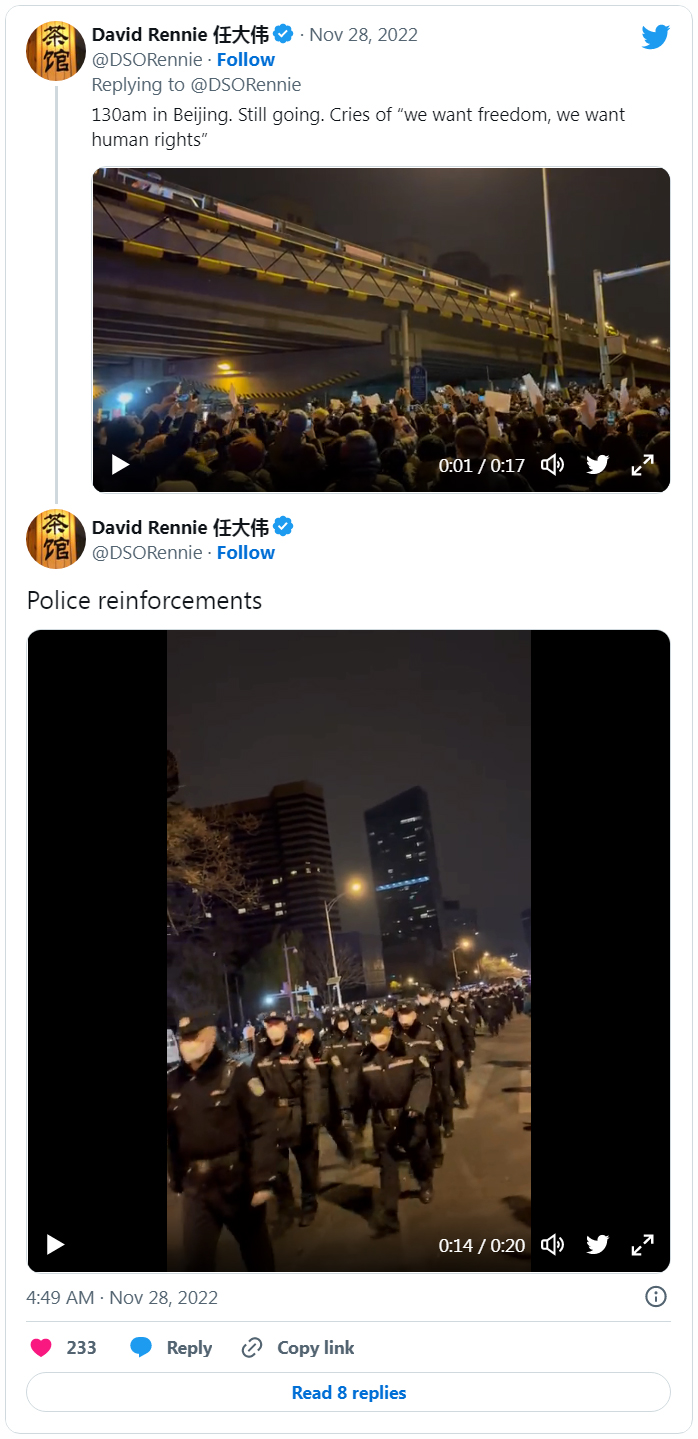Open David Rennie's top profile avatar
The width and height of the screenshot is (698, 1439).
pyautogui.click(x=56, y=50)
